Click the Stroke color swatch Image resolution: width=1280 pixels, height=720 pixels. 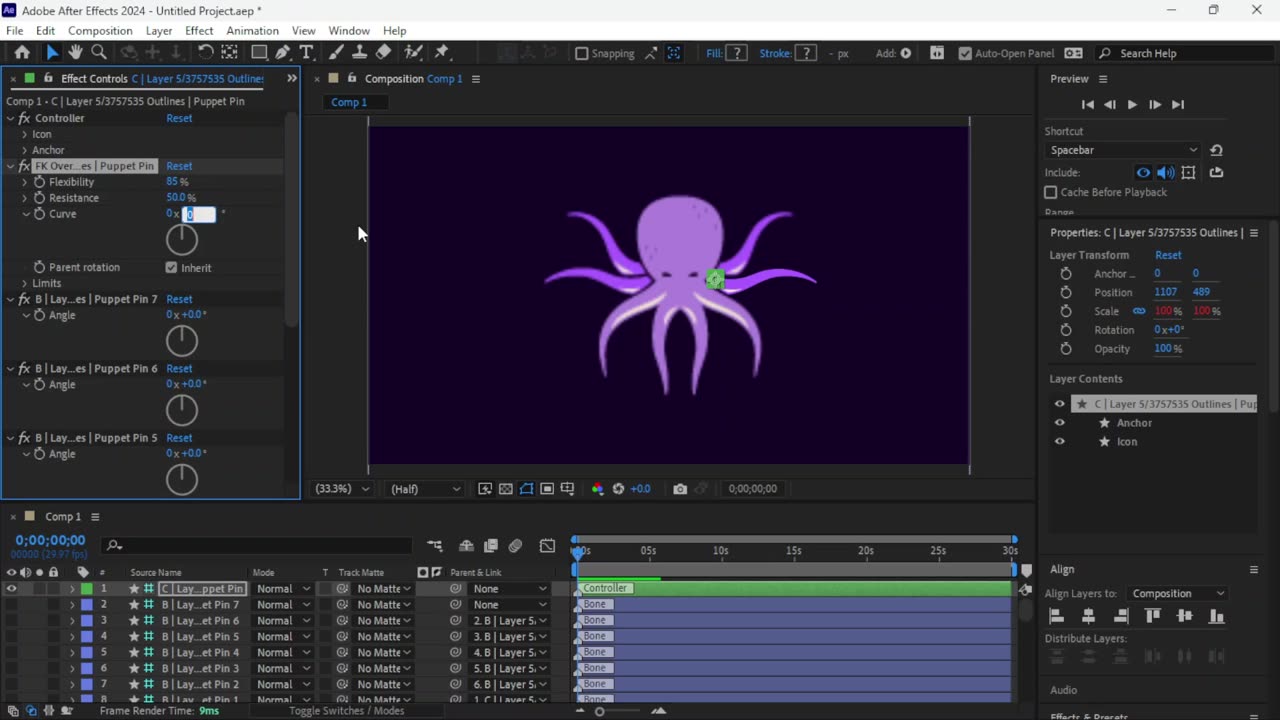[x=806, y=53]
